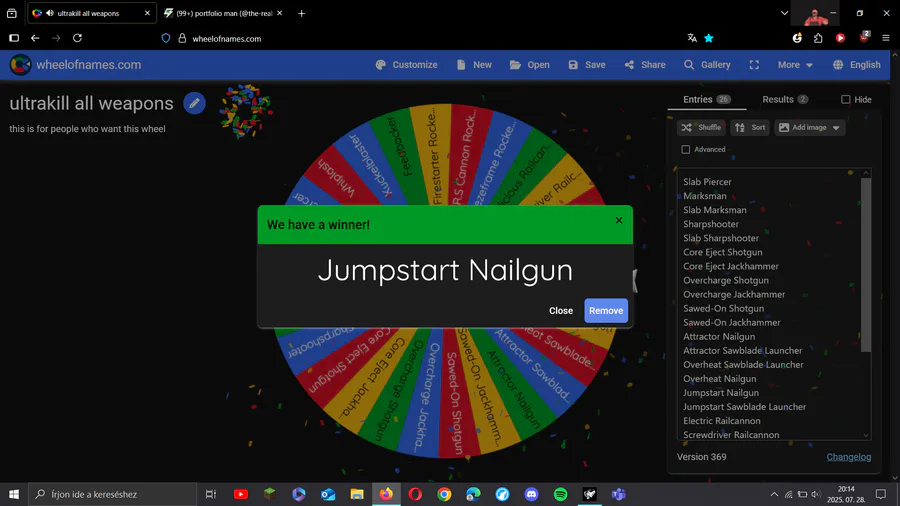Shuffle the entries list
Screen dimensions: 900x506
coord(701,127)
